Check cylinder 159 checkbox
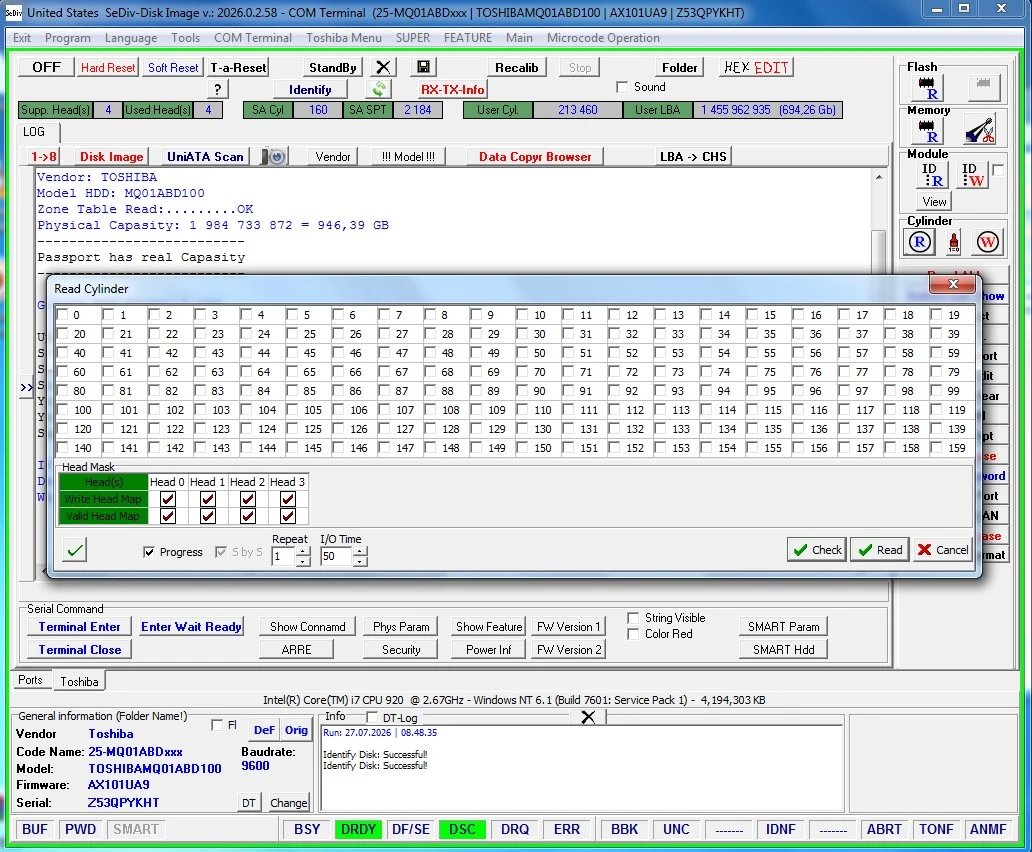 936,448
